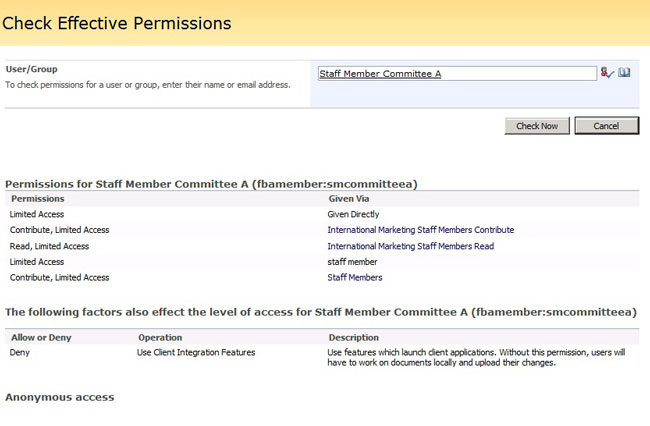Click the Permissions column header
Screen dimensions: 650x426
[37, 199]
